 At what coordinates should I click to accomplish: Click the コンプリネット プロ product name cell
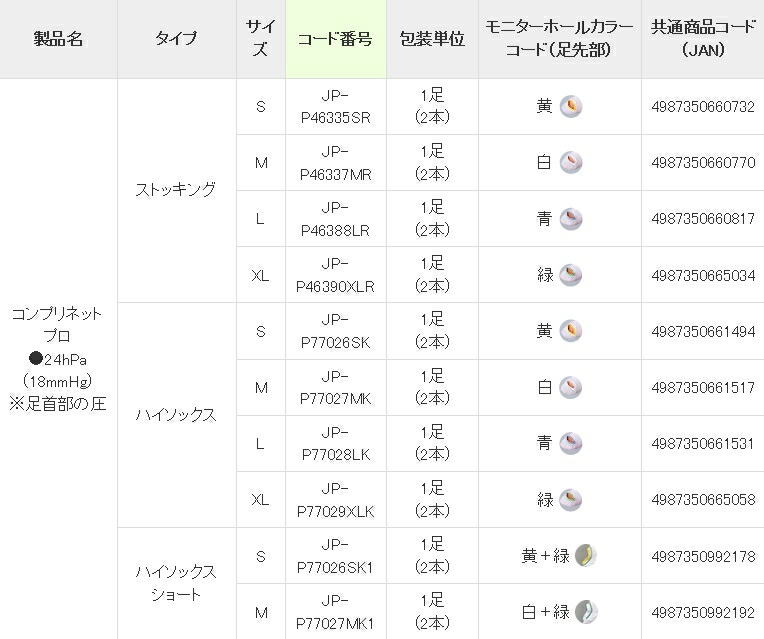click(x=57, y=359)
